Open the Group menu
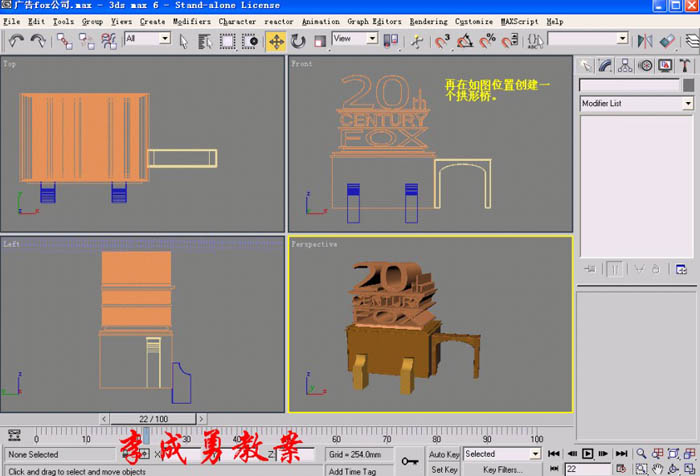700x476 pixels. point(92,21)
